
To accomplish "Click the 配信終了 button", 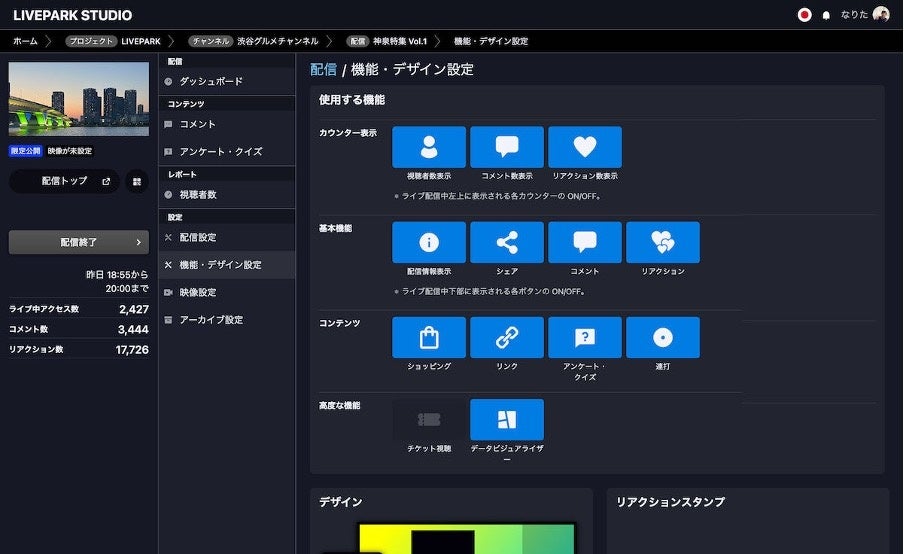I will tap(78, 242).
